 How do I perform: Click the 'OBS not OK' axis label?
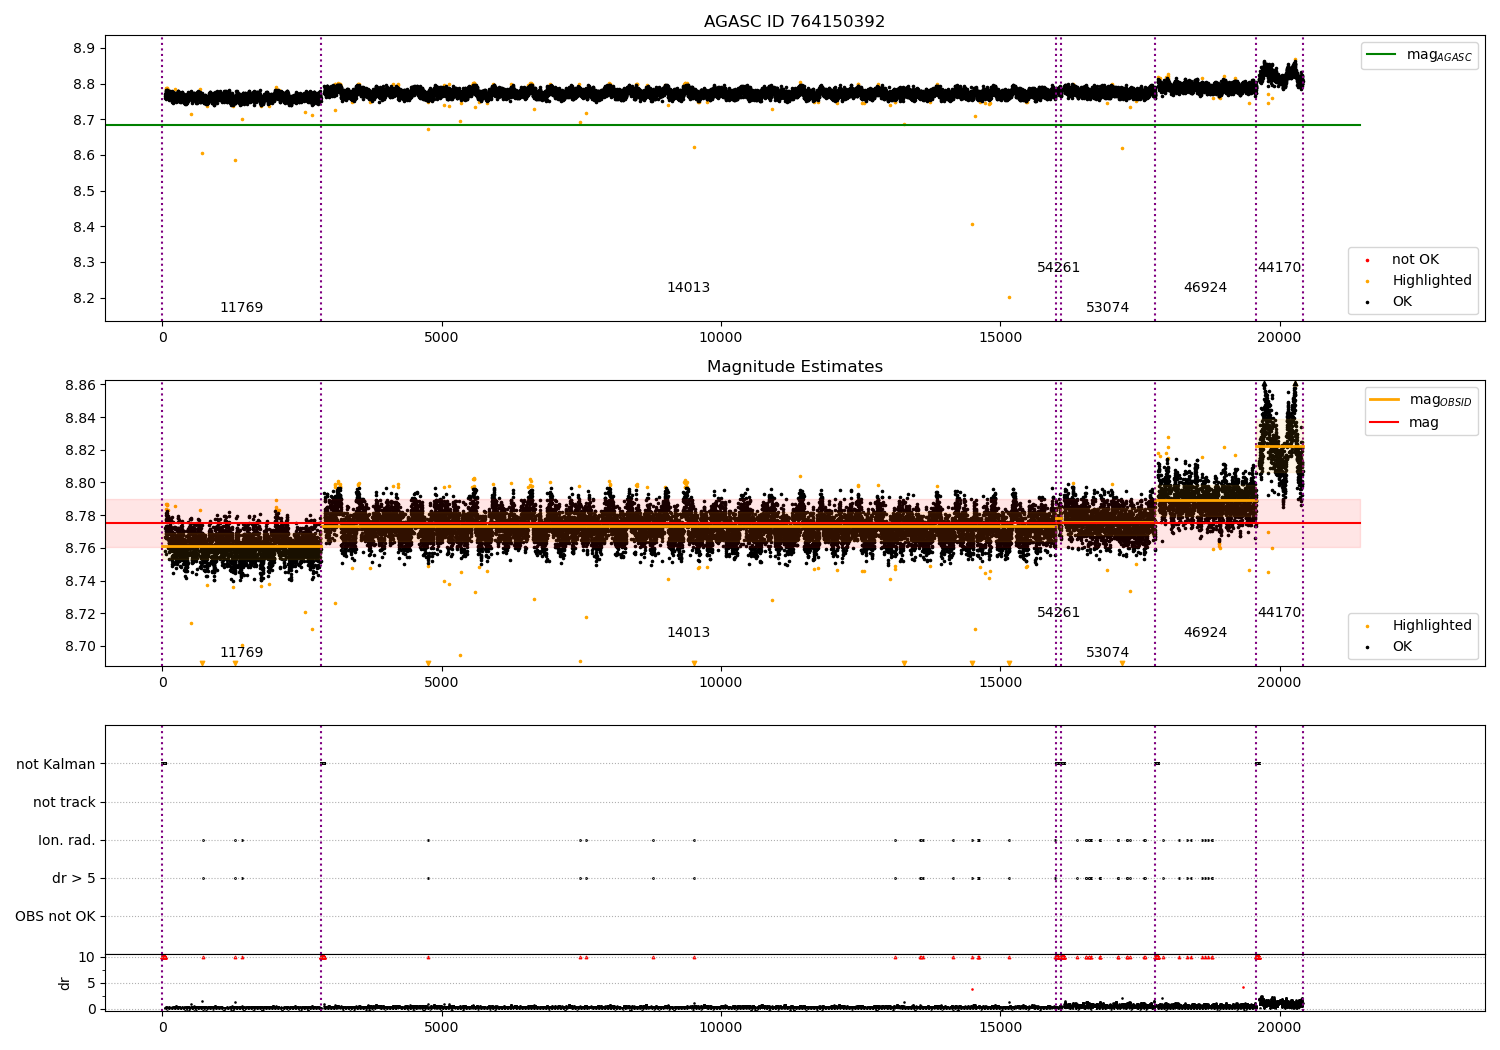[55, 917]
